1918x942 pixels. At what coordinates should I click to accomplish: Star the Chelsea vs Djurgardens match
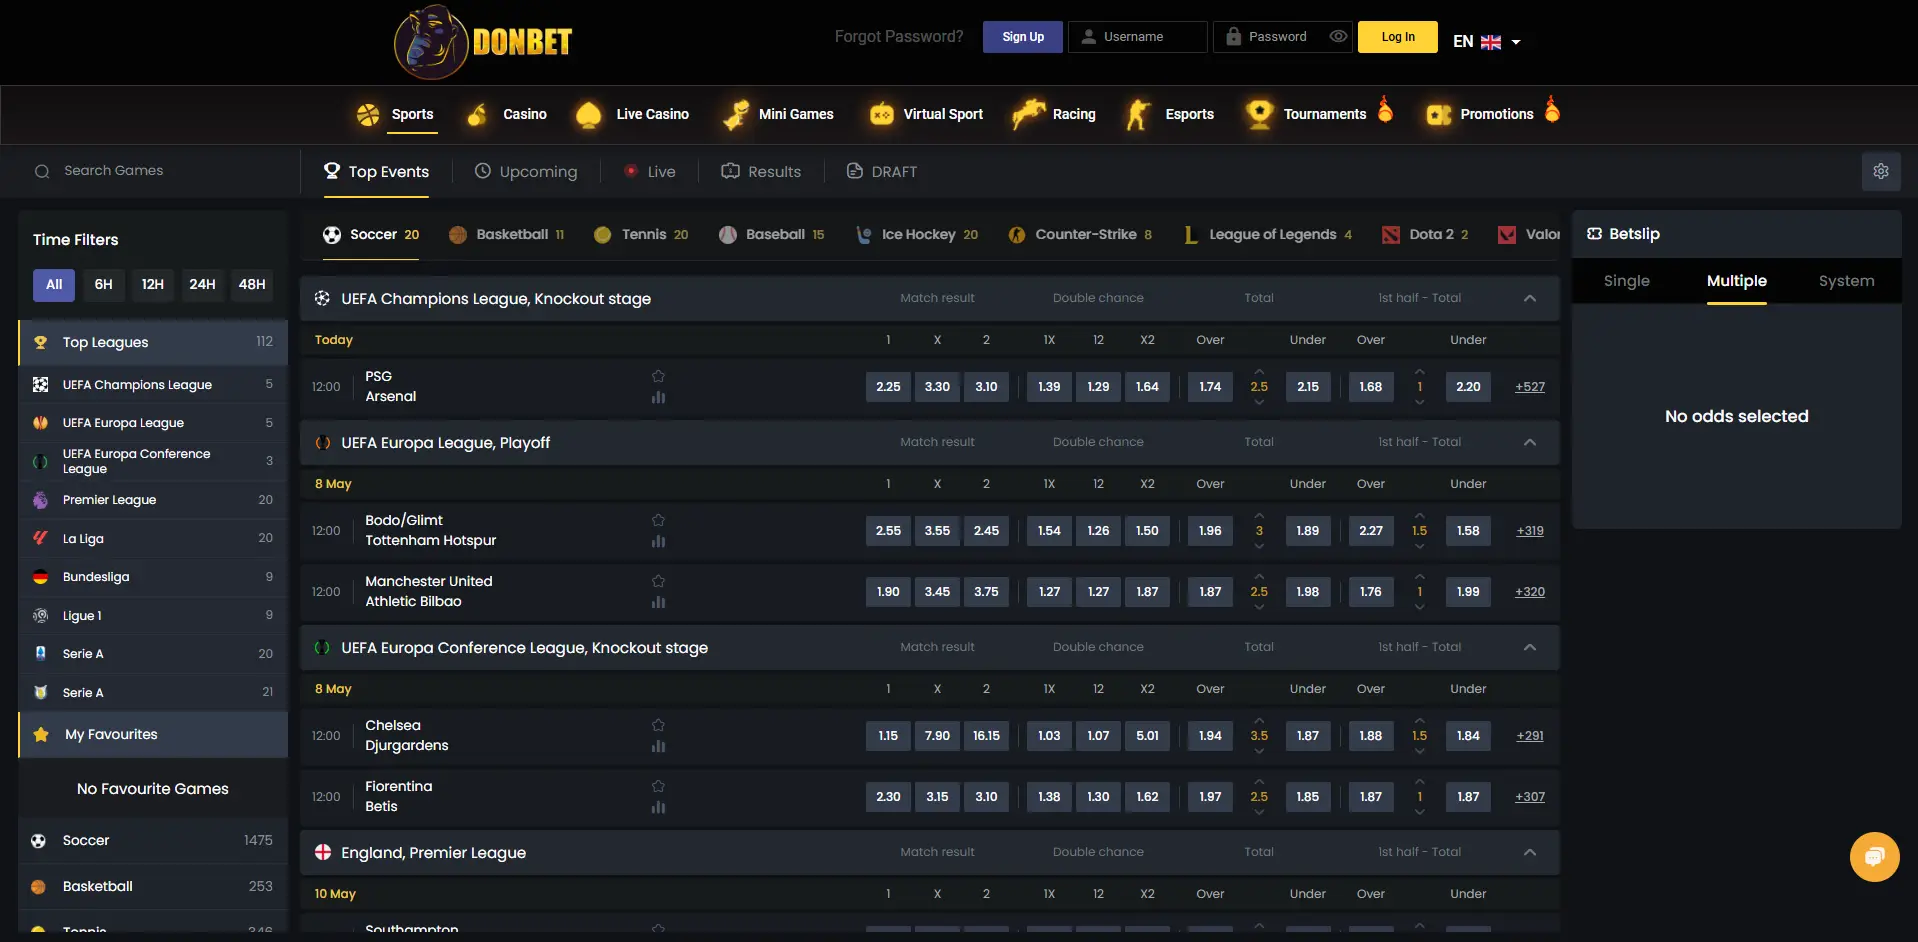click(658, 725)
